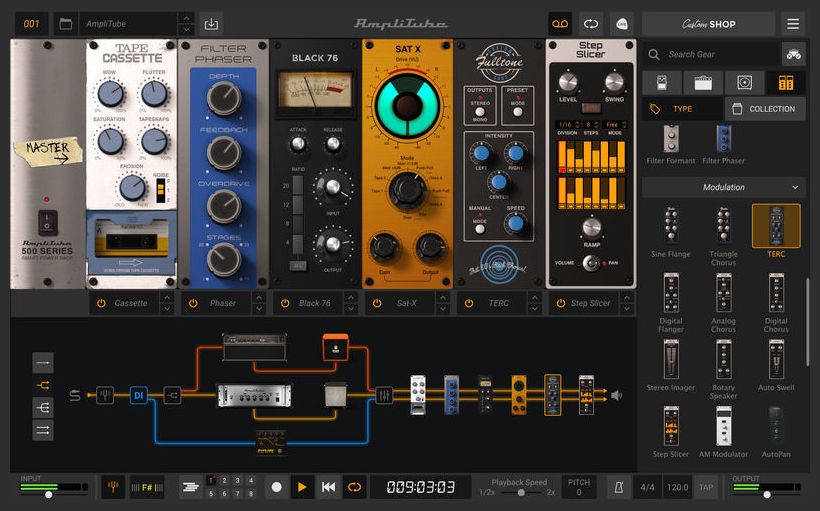Select the split parallel routing icon
The width and height of the screenshot is (820, 511).
(x=43, y=385)
